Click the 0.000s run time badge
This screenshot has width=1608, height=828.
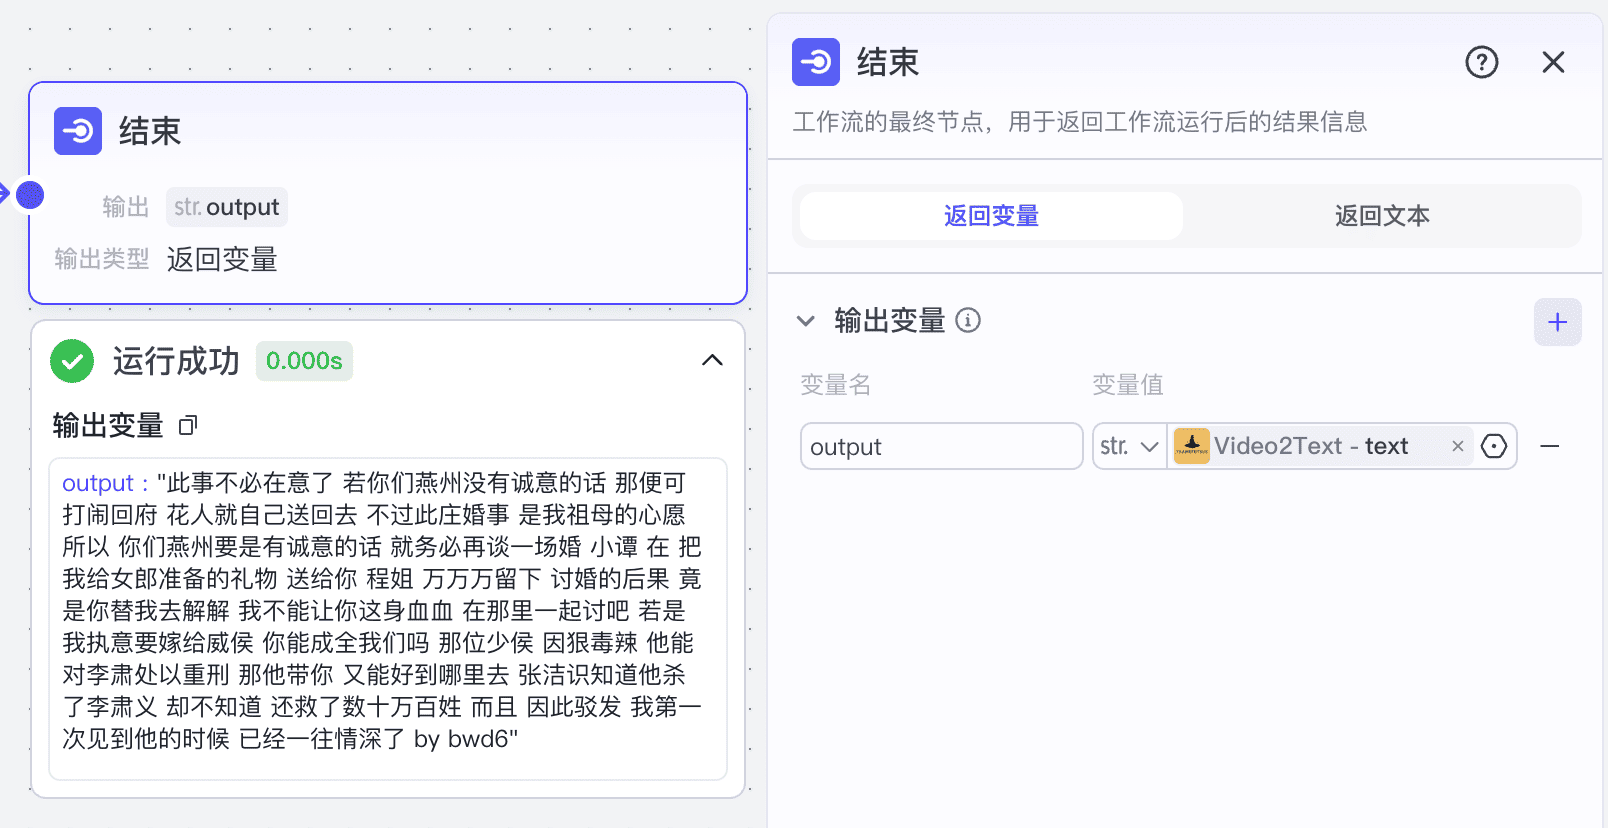point(304,361)
